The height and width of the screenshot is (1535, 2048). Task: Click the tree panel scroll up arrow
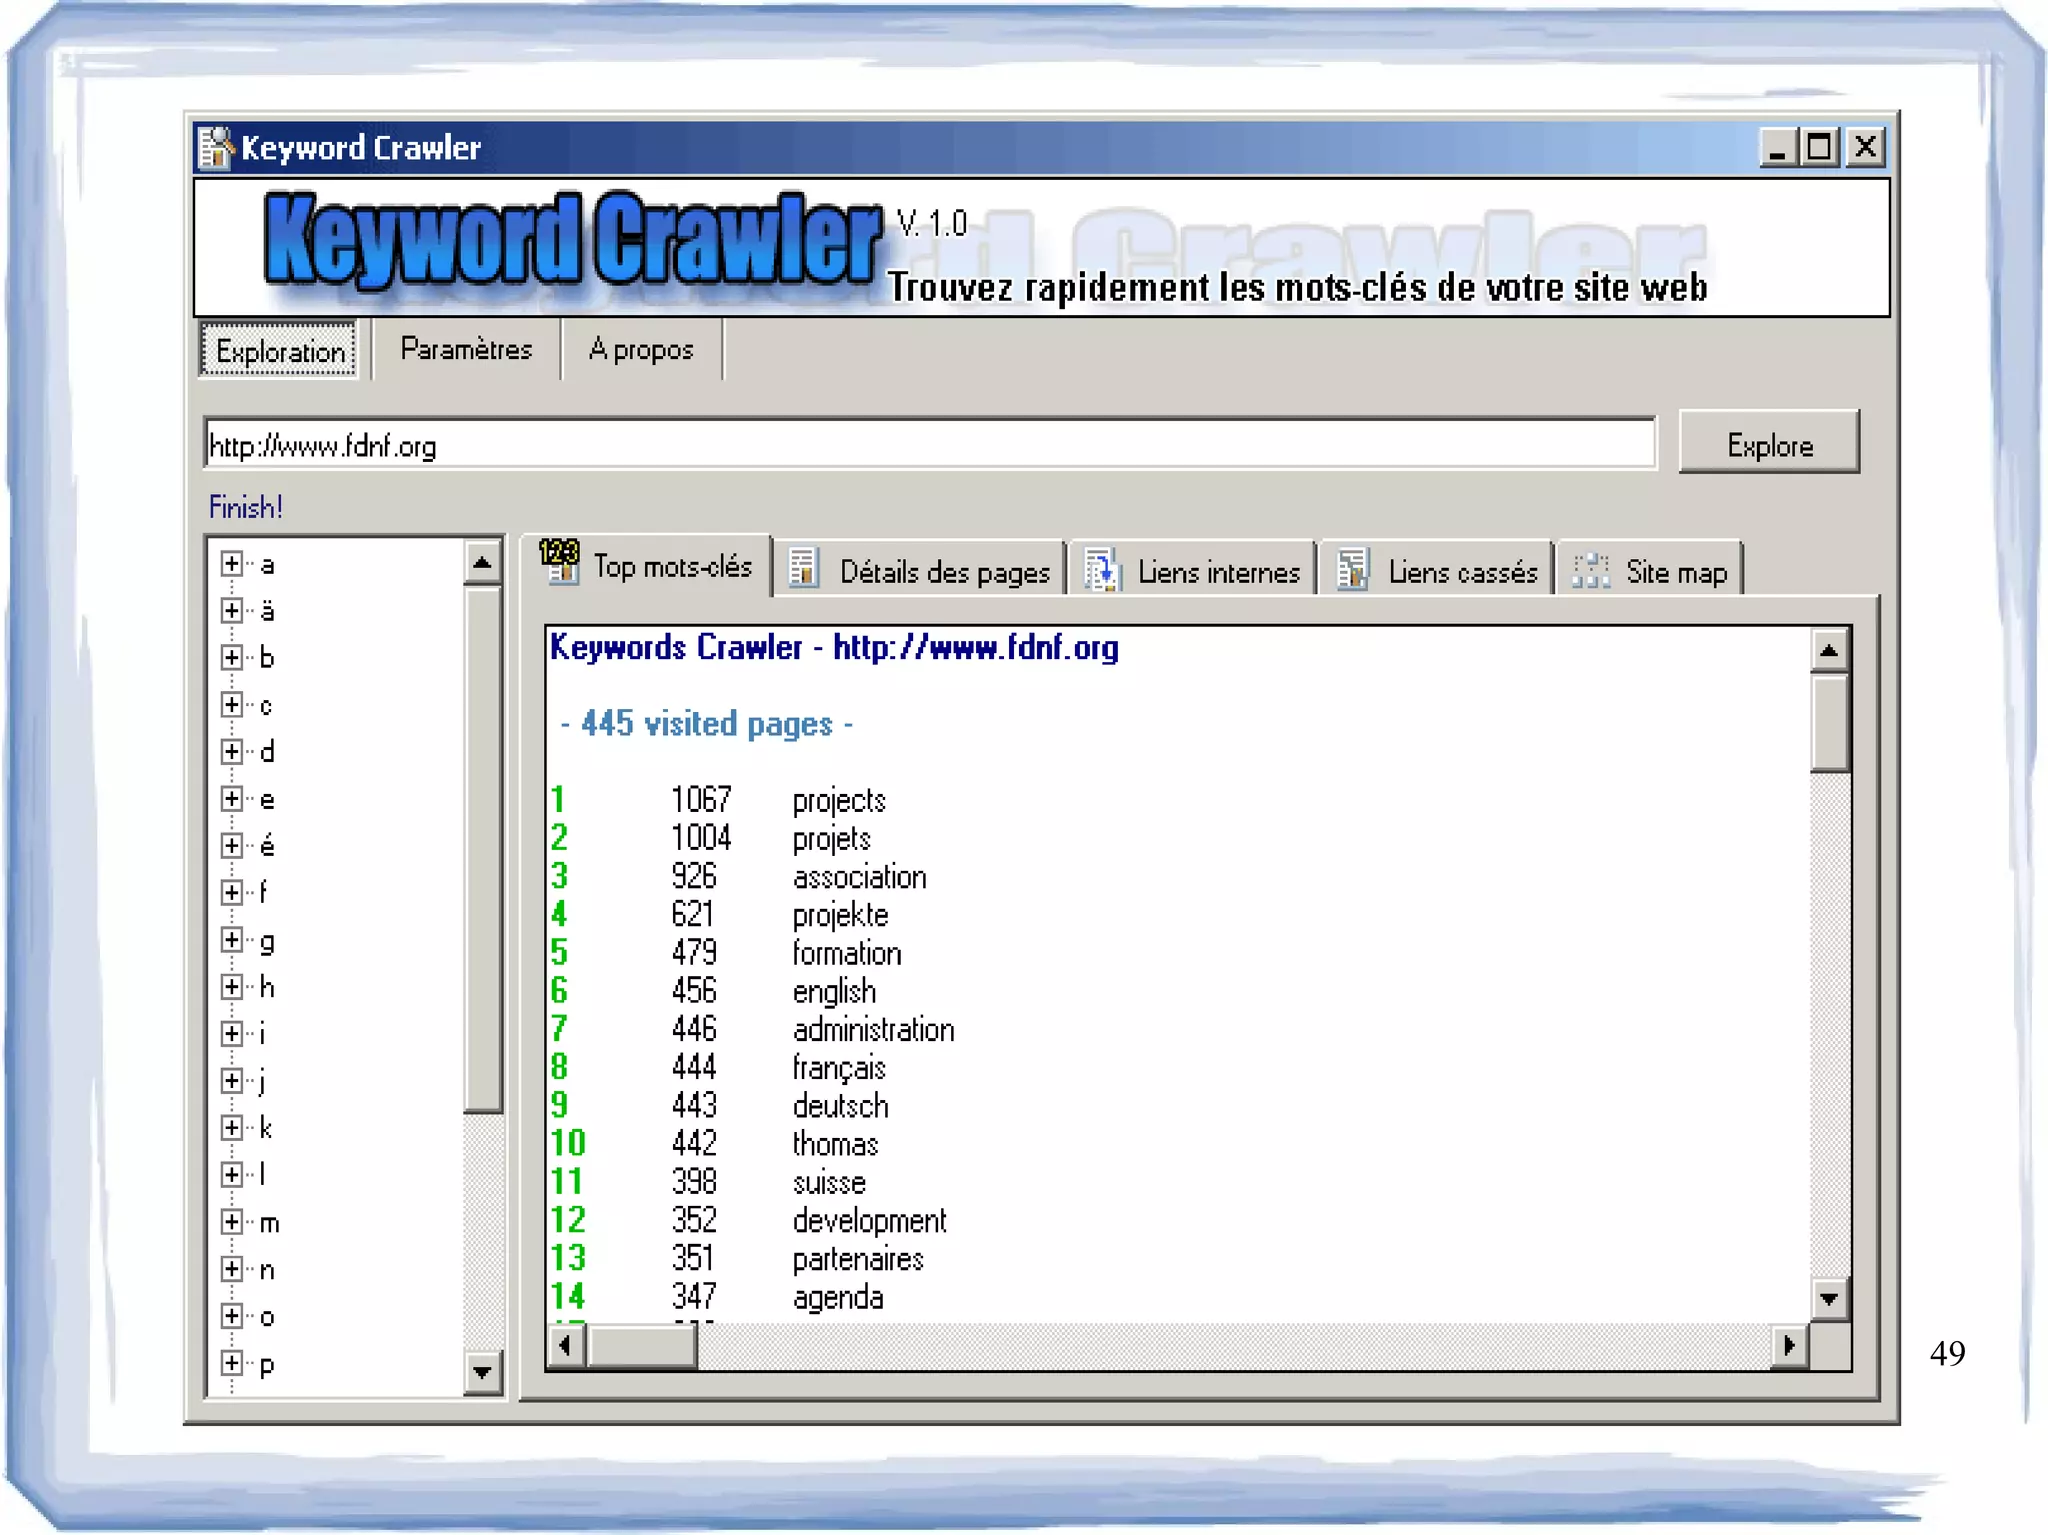[482, 563]
